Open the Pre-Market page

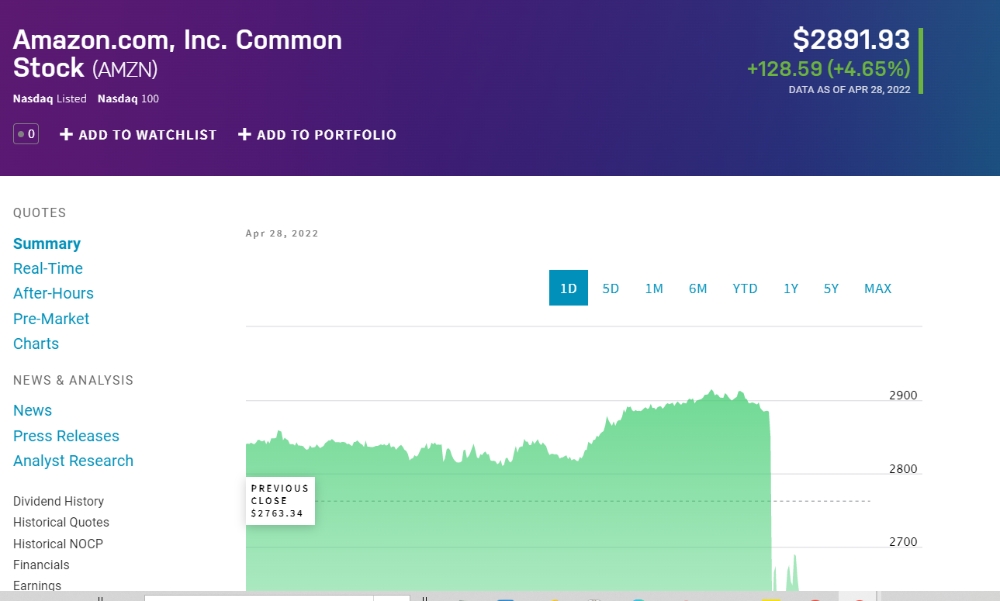point(51,319)
